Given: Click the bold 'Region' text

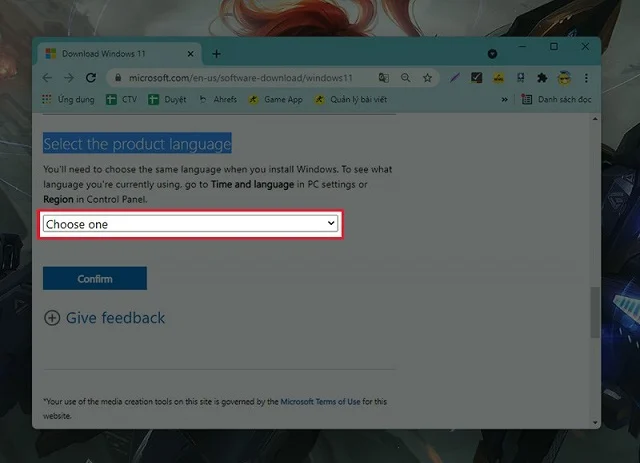Looking at the screenshot, I should pyautogui.click(x=58, y=199).
